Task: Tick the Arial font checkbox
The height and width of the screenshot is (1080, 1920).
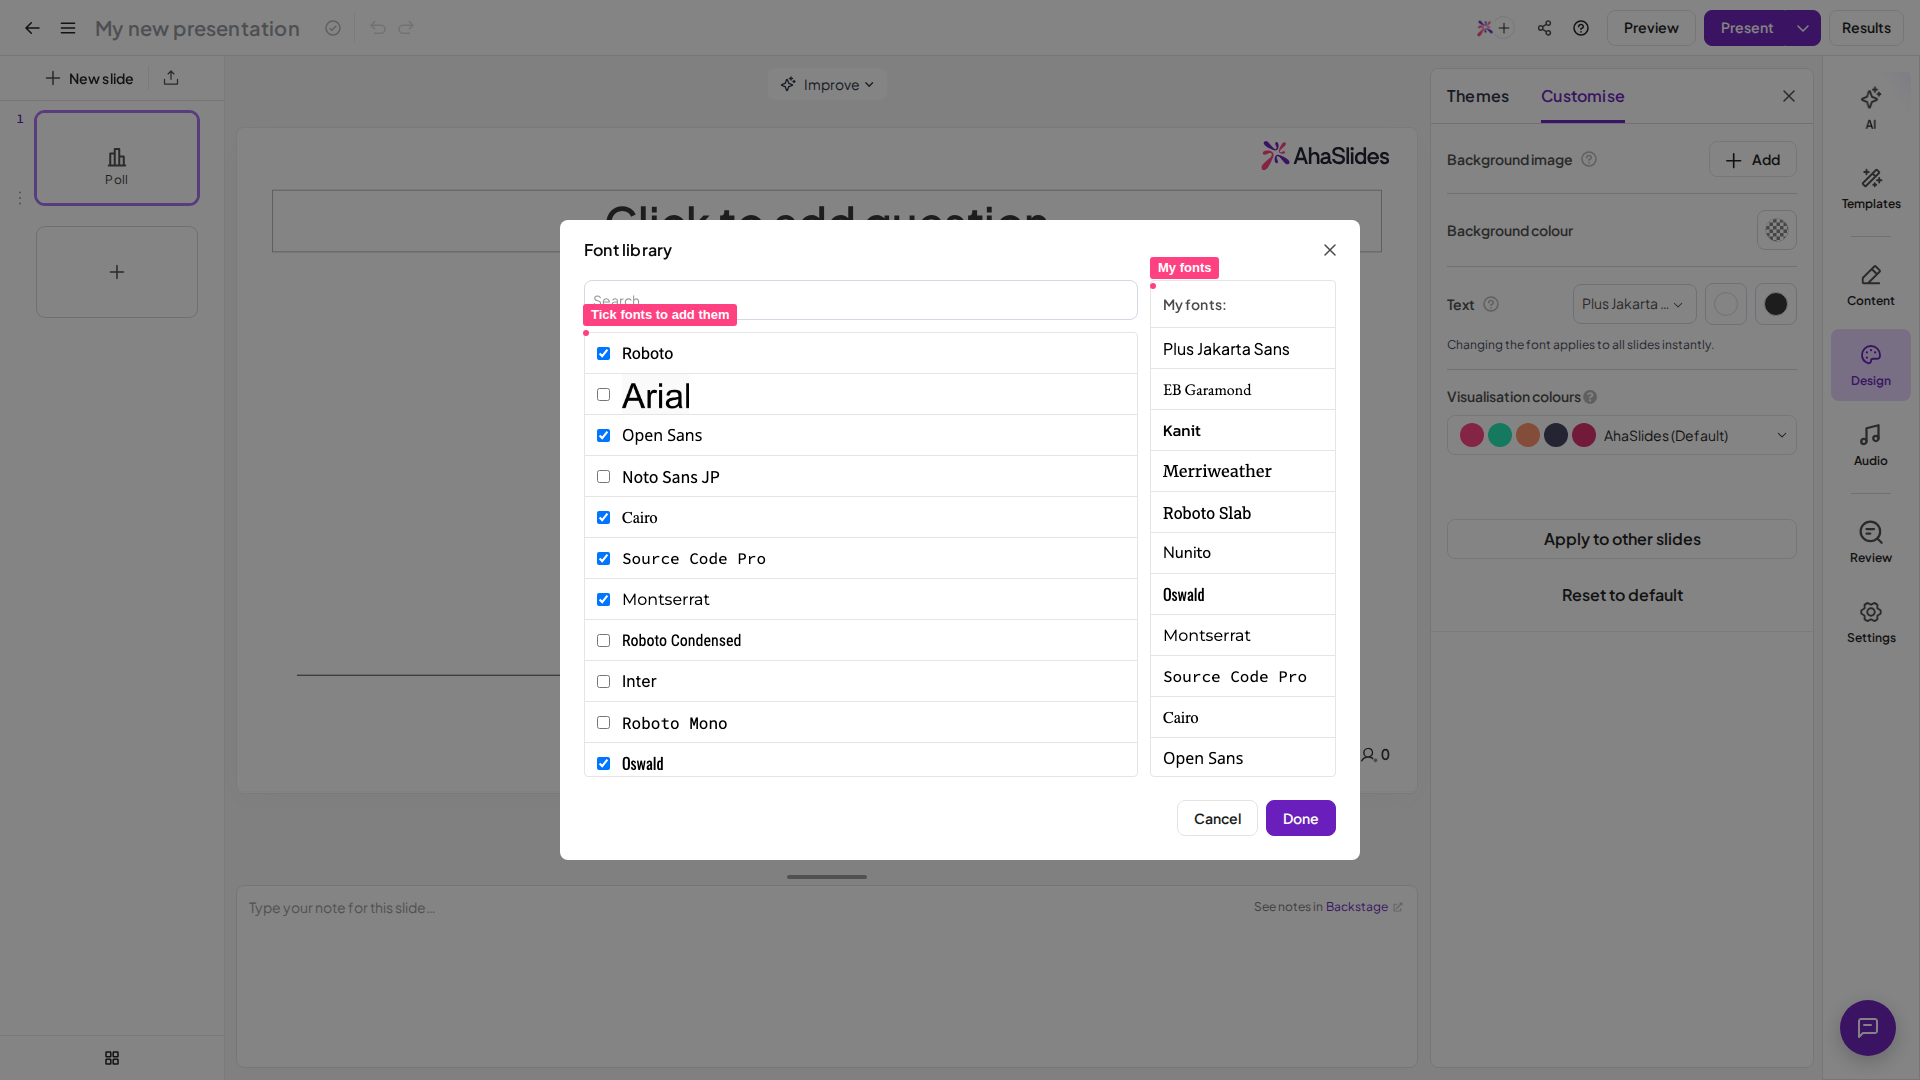Action: coord(603,395)
